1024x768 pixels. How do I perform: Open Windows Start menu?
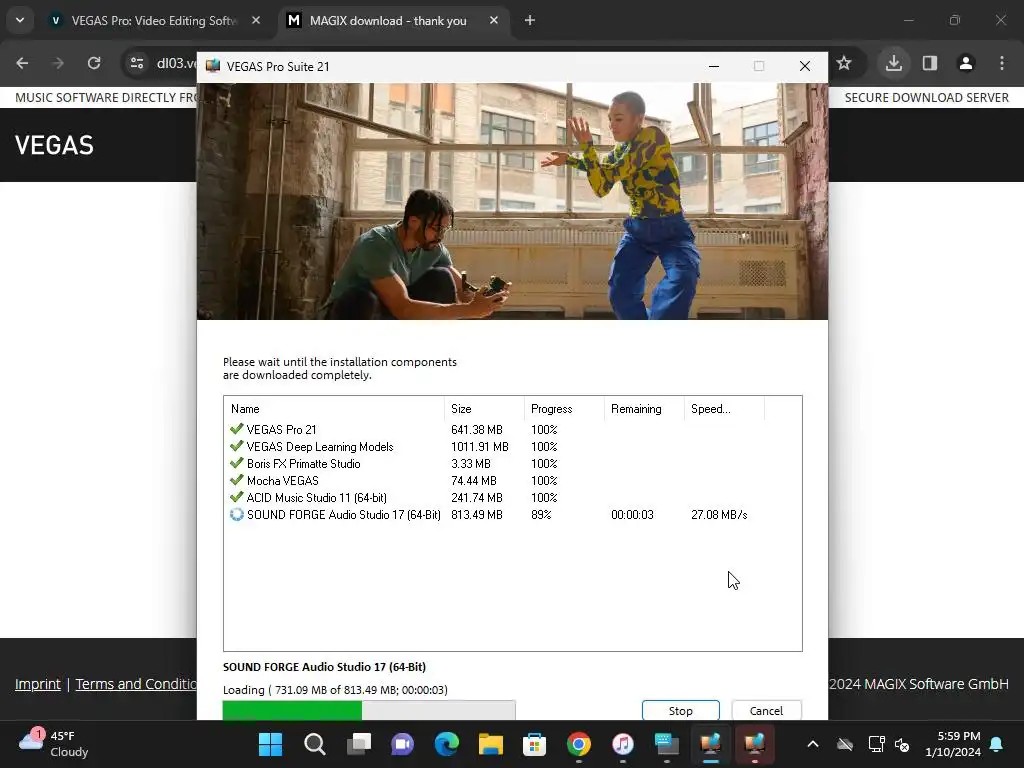click(270, 744)
